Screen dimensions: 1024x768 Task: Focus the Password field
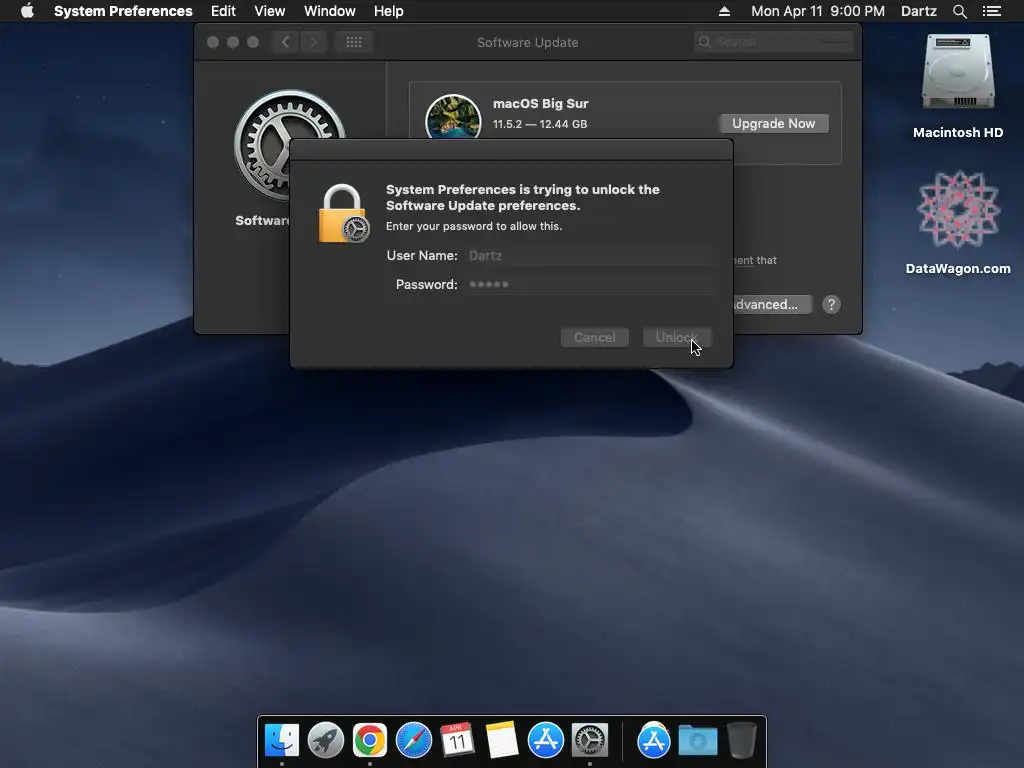588,284
